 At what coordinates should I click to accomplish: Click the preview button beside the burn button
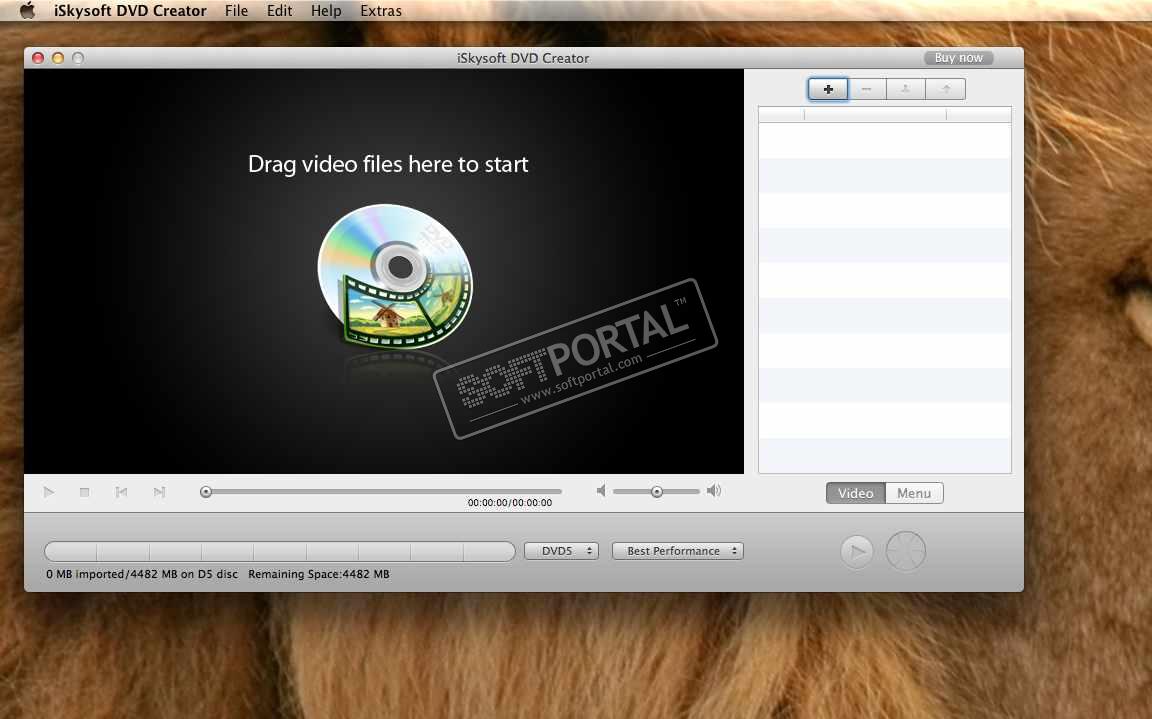pyautogui.click(x=857, y=551)
